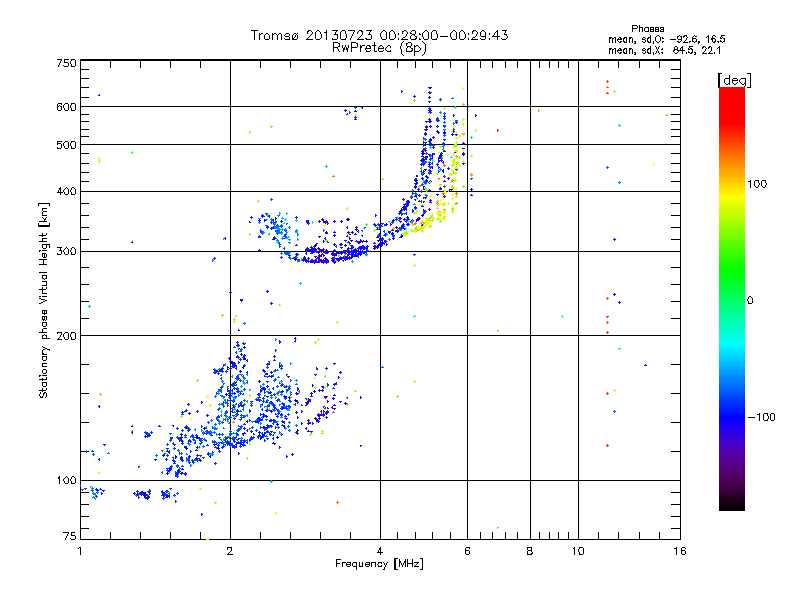Click the colorbar tick label '-100'
The height and width of the screenshot is (600, 800).
point(761,417)
